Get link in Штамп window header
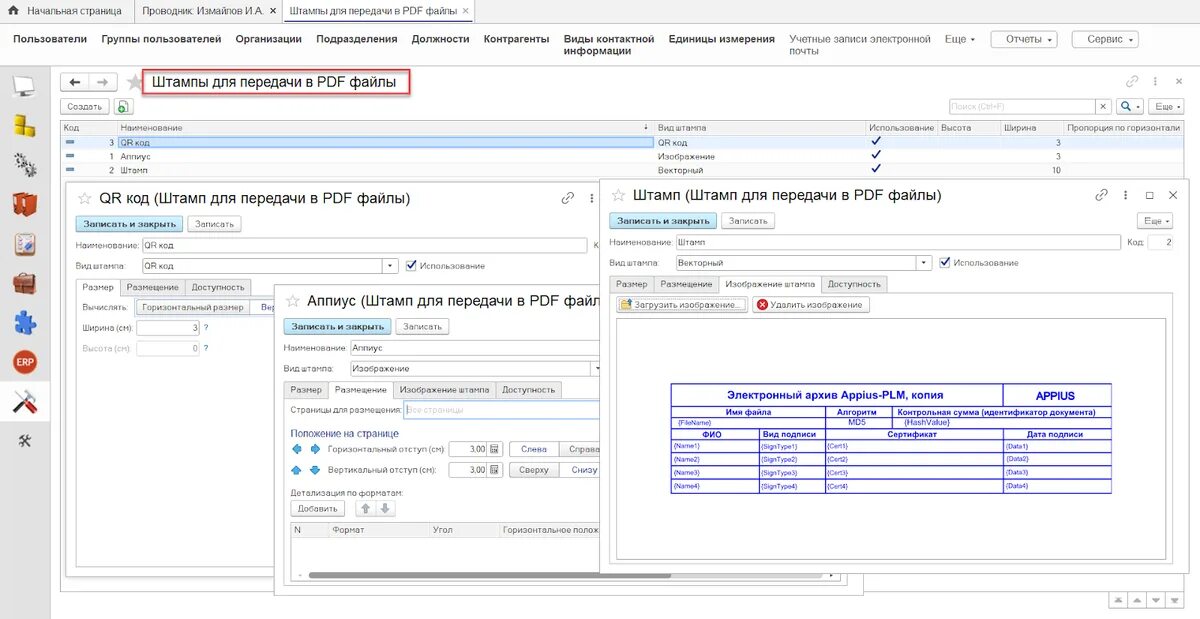The height and width of the screenshot is (619, 1200). coord(1102,196)
